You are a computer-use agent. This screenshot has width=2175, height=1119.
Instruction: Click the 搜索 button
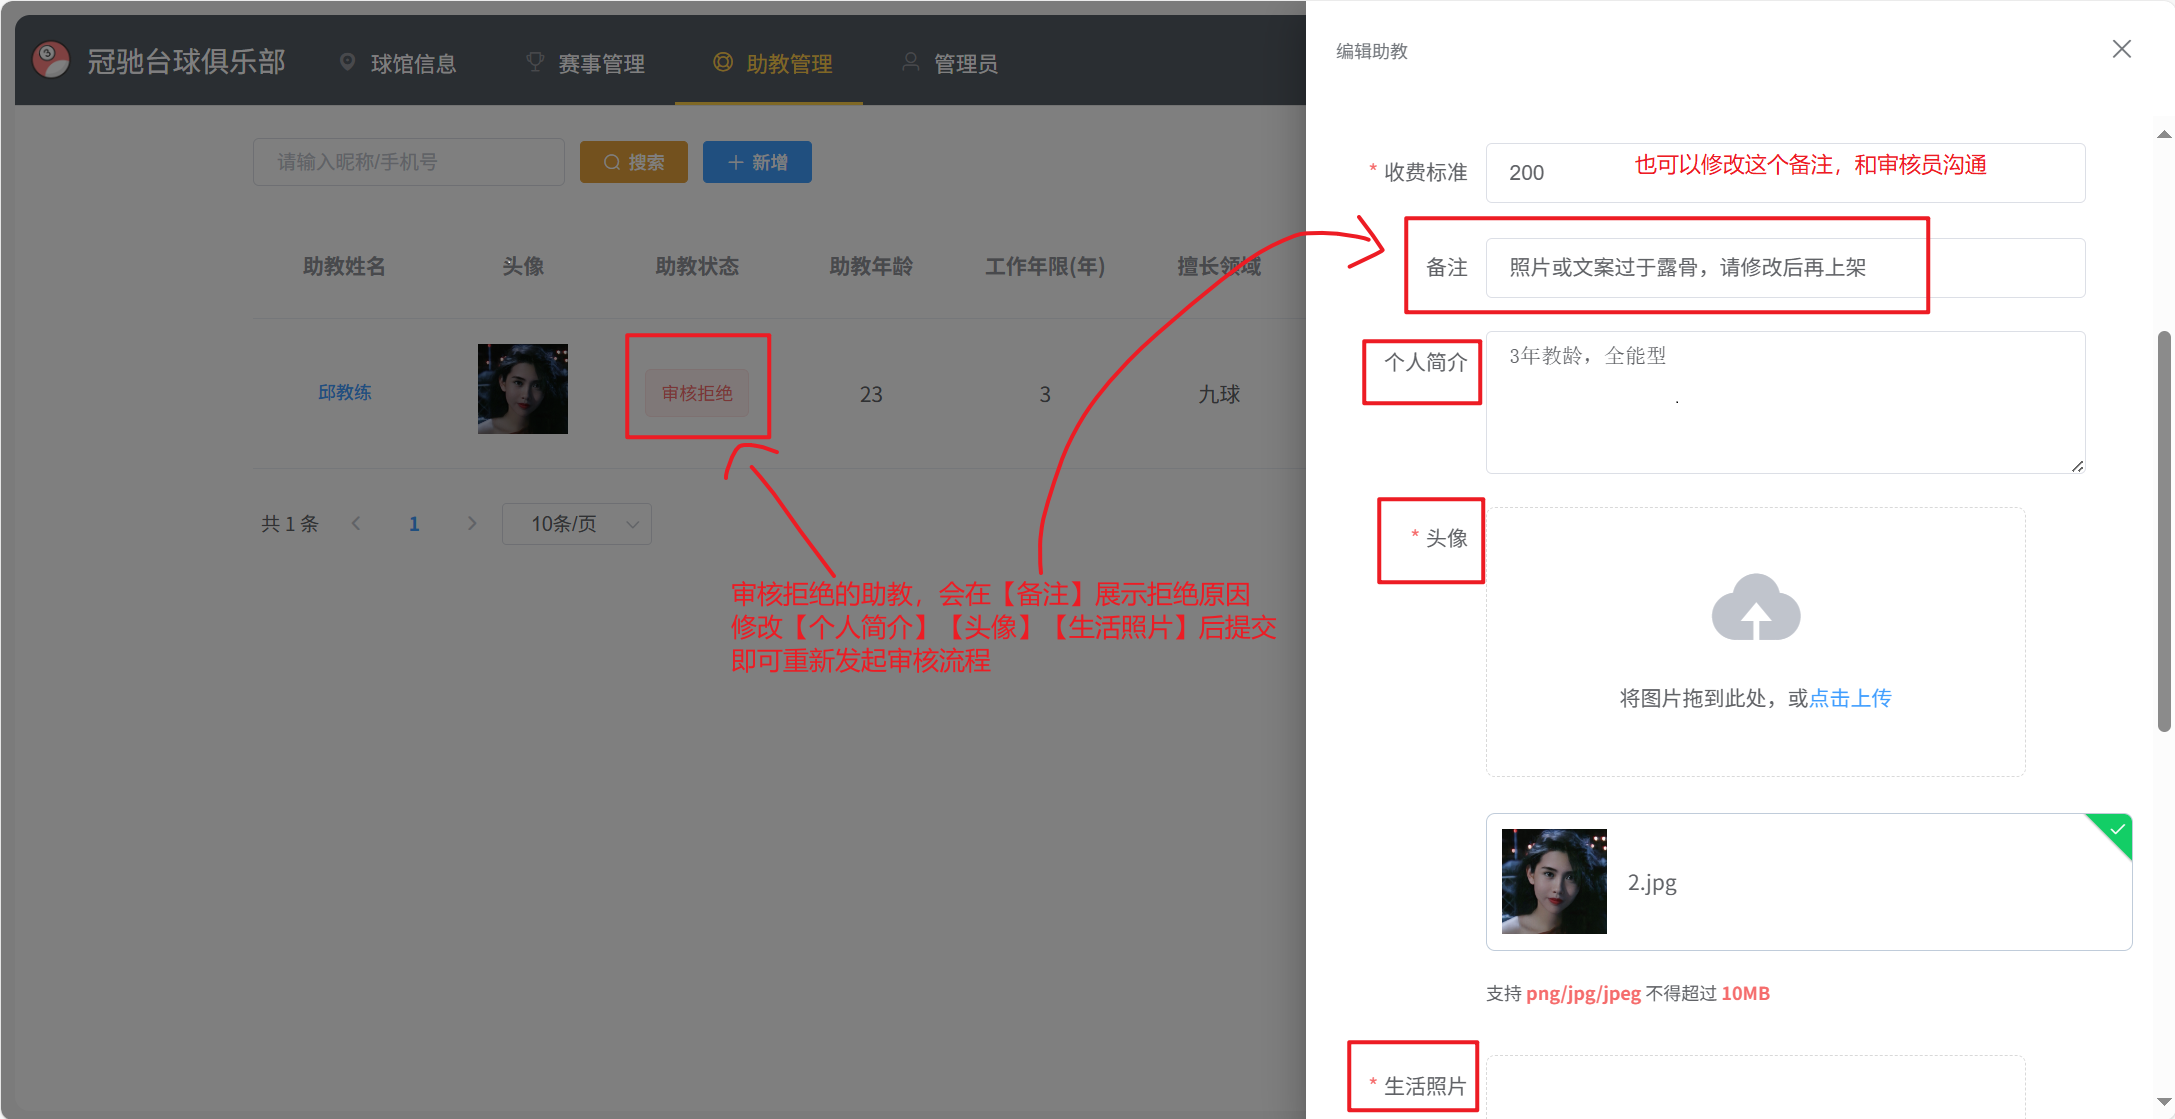(633, 162)
